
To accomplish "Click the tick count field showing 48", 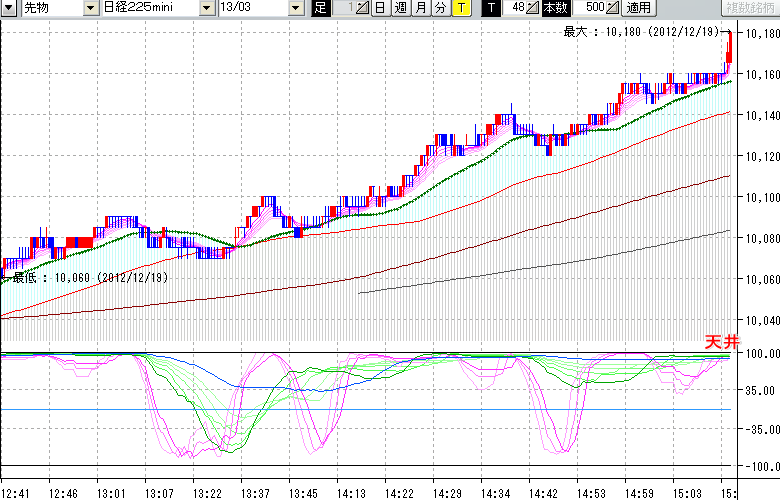I will click(x=516, y=8).
